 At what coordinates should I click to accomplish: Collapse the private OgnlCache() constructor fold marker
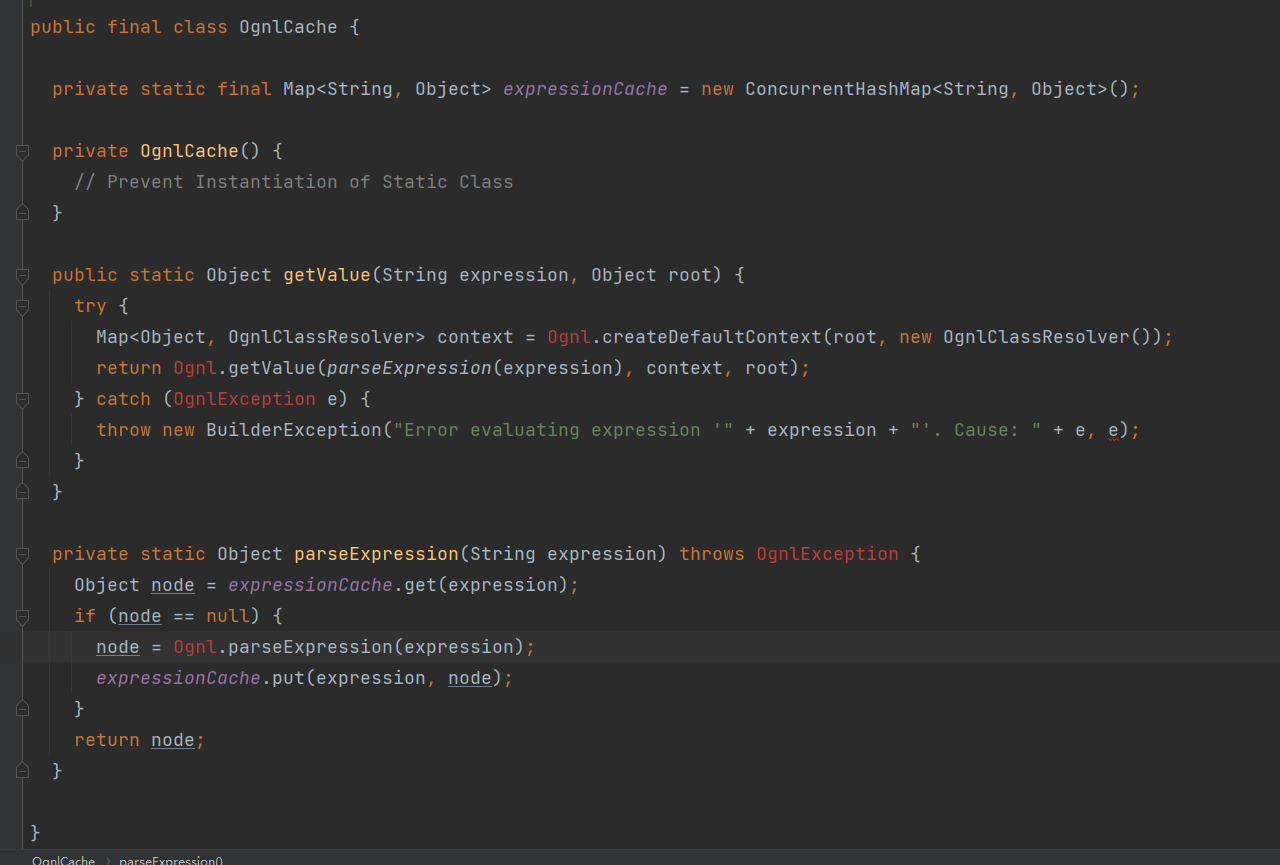(x=22, y=151)
